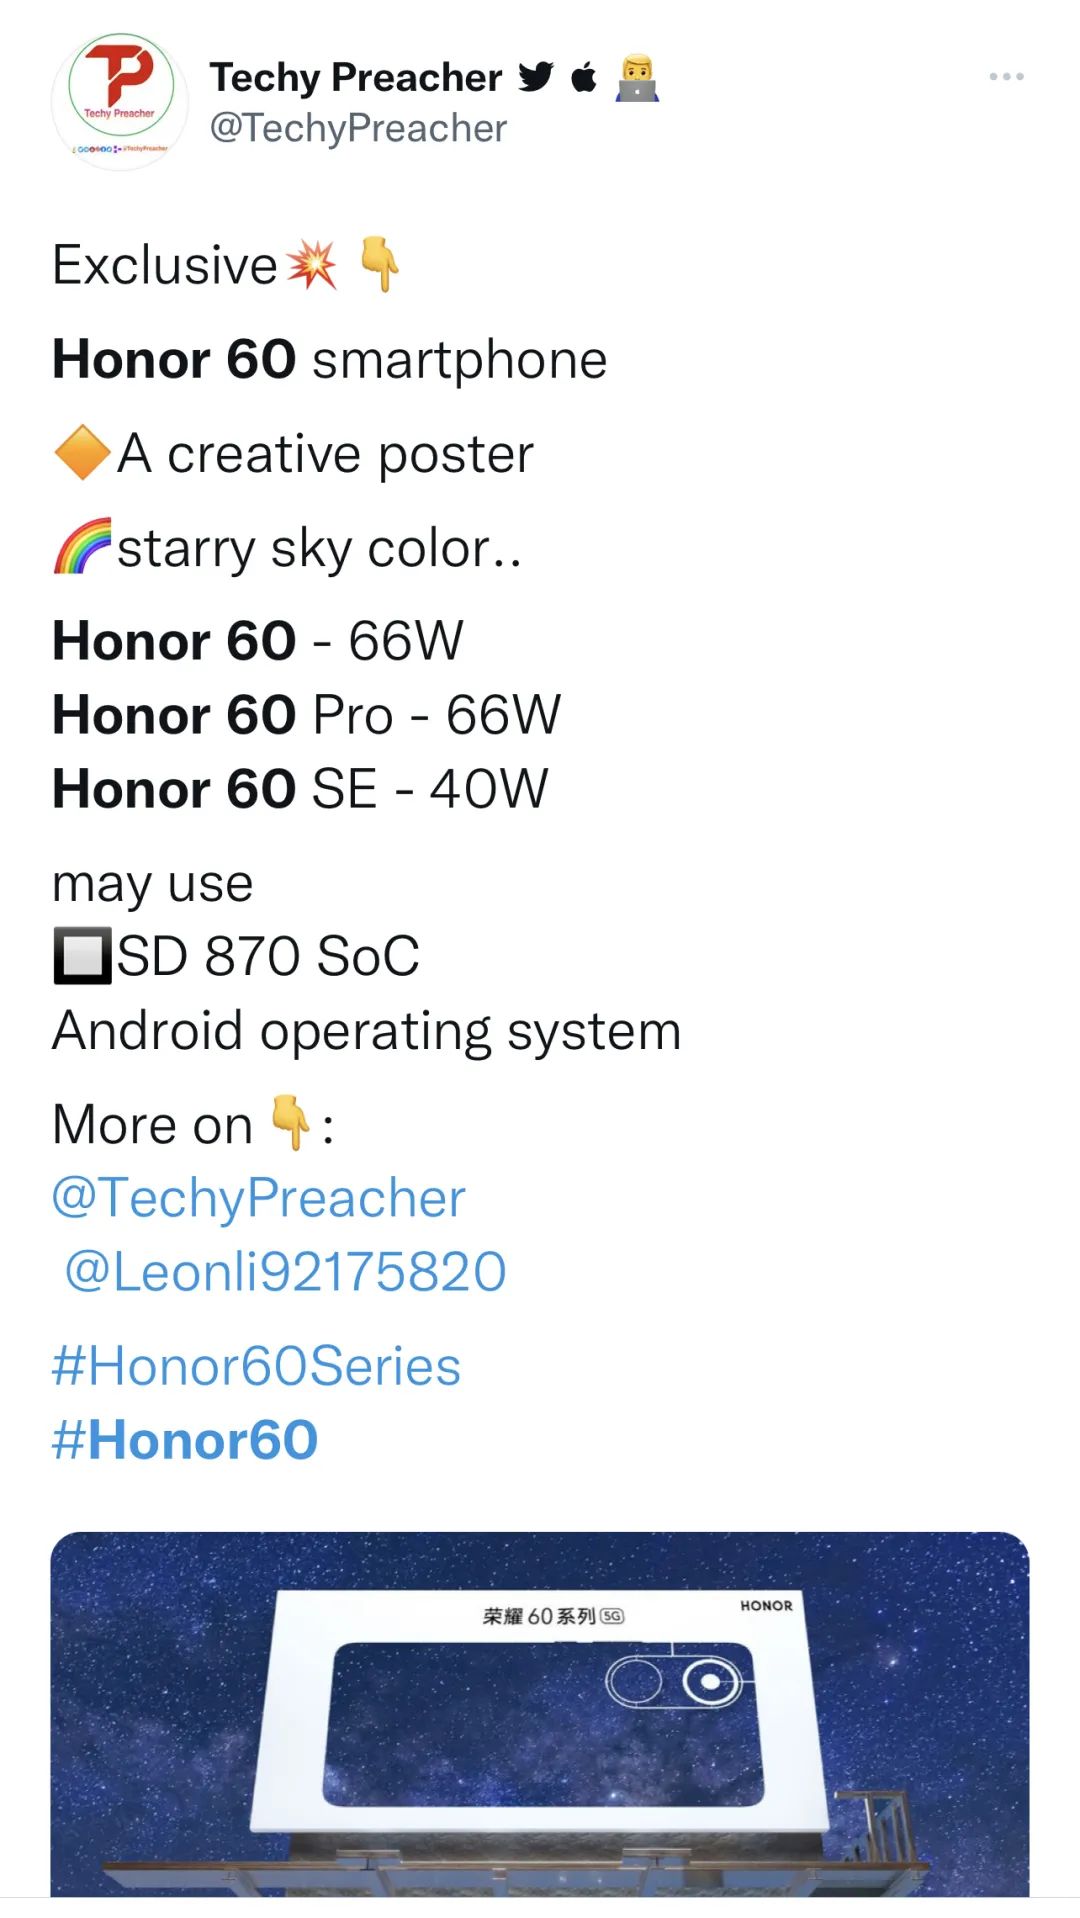
Task: Click the camera module on the poster phone
Action: point(674,1681)
